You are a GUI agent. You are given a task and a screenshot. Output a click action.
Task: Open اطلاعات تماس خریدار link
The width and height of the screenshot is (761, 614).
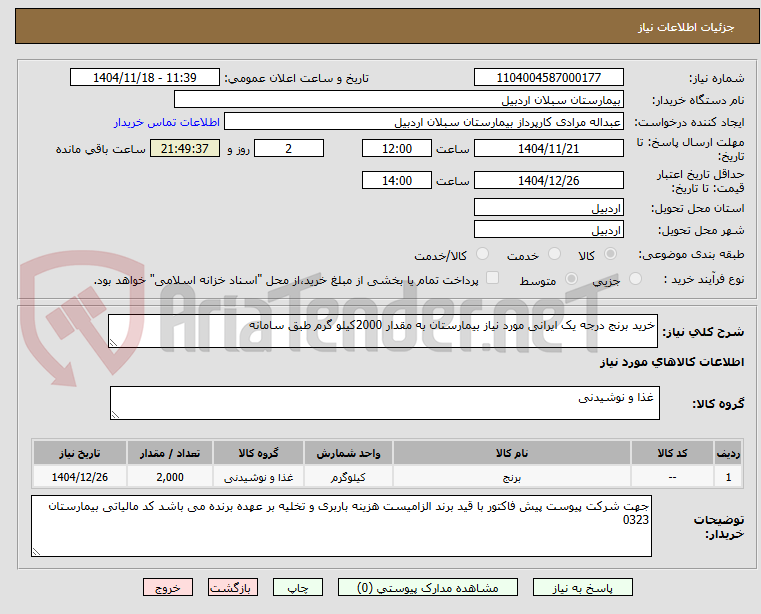166,122
